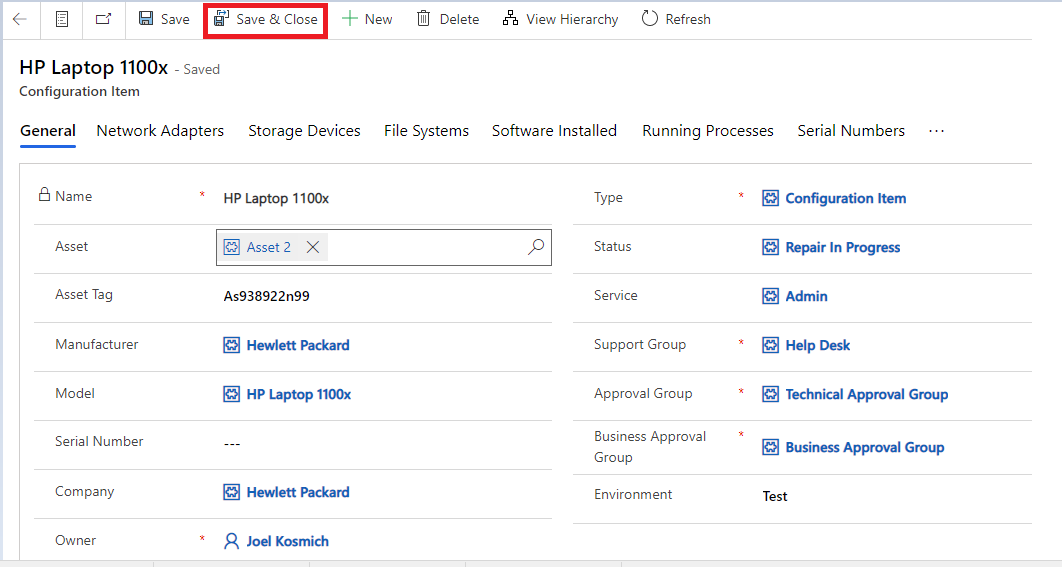Screen dimensions: 1062x567
Task: Open Configuration Item Type link
Action: (845, 198)
